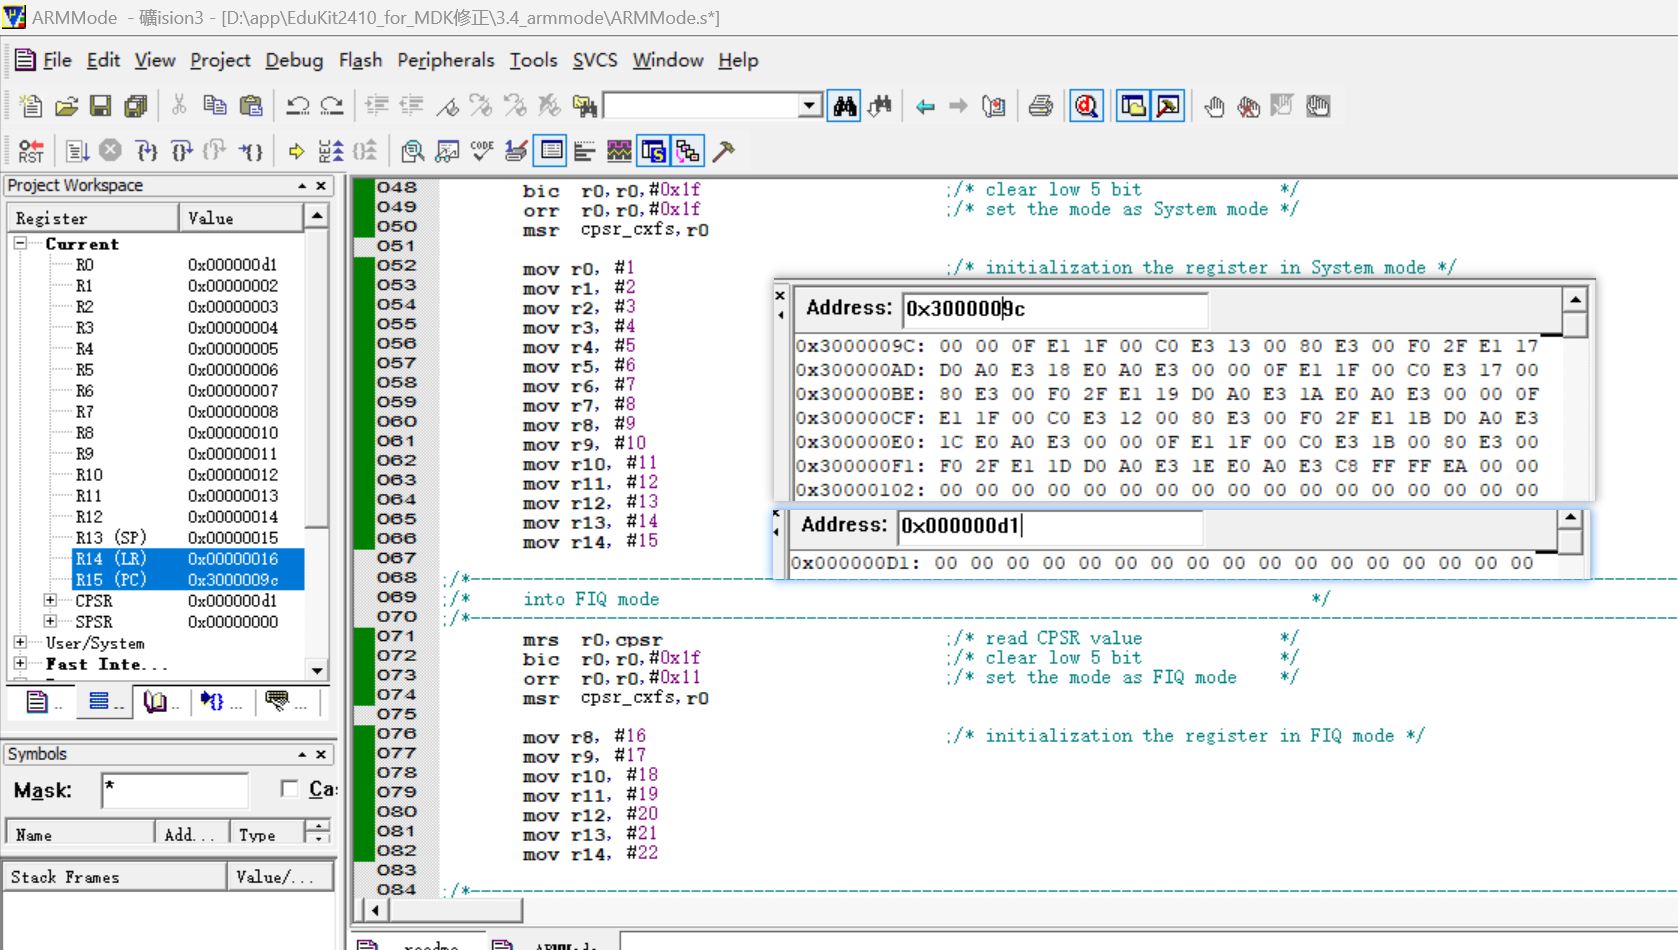Click the Save file icon
The width and height of the screenshot is (1678, 950).
pos(100,106)
